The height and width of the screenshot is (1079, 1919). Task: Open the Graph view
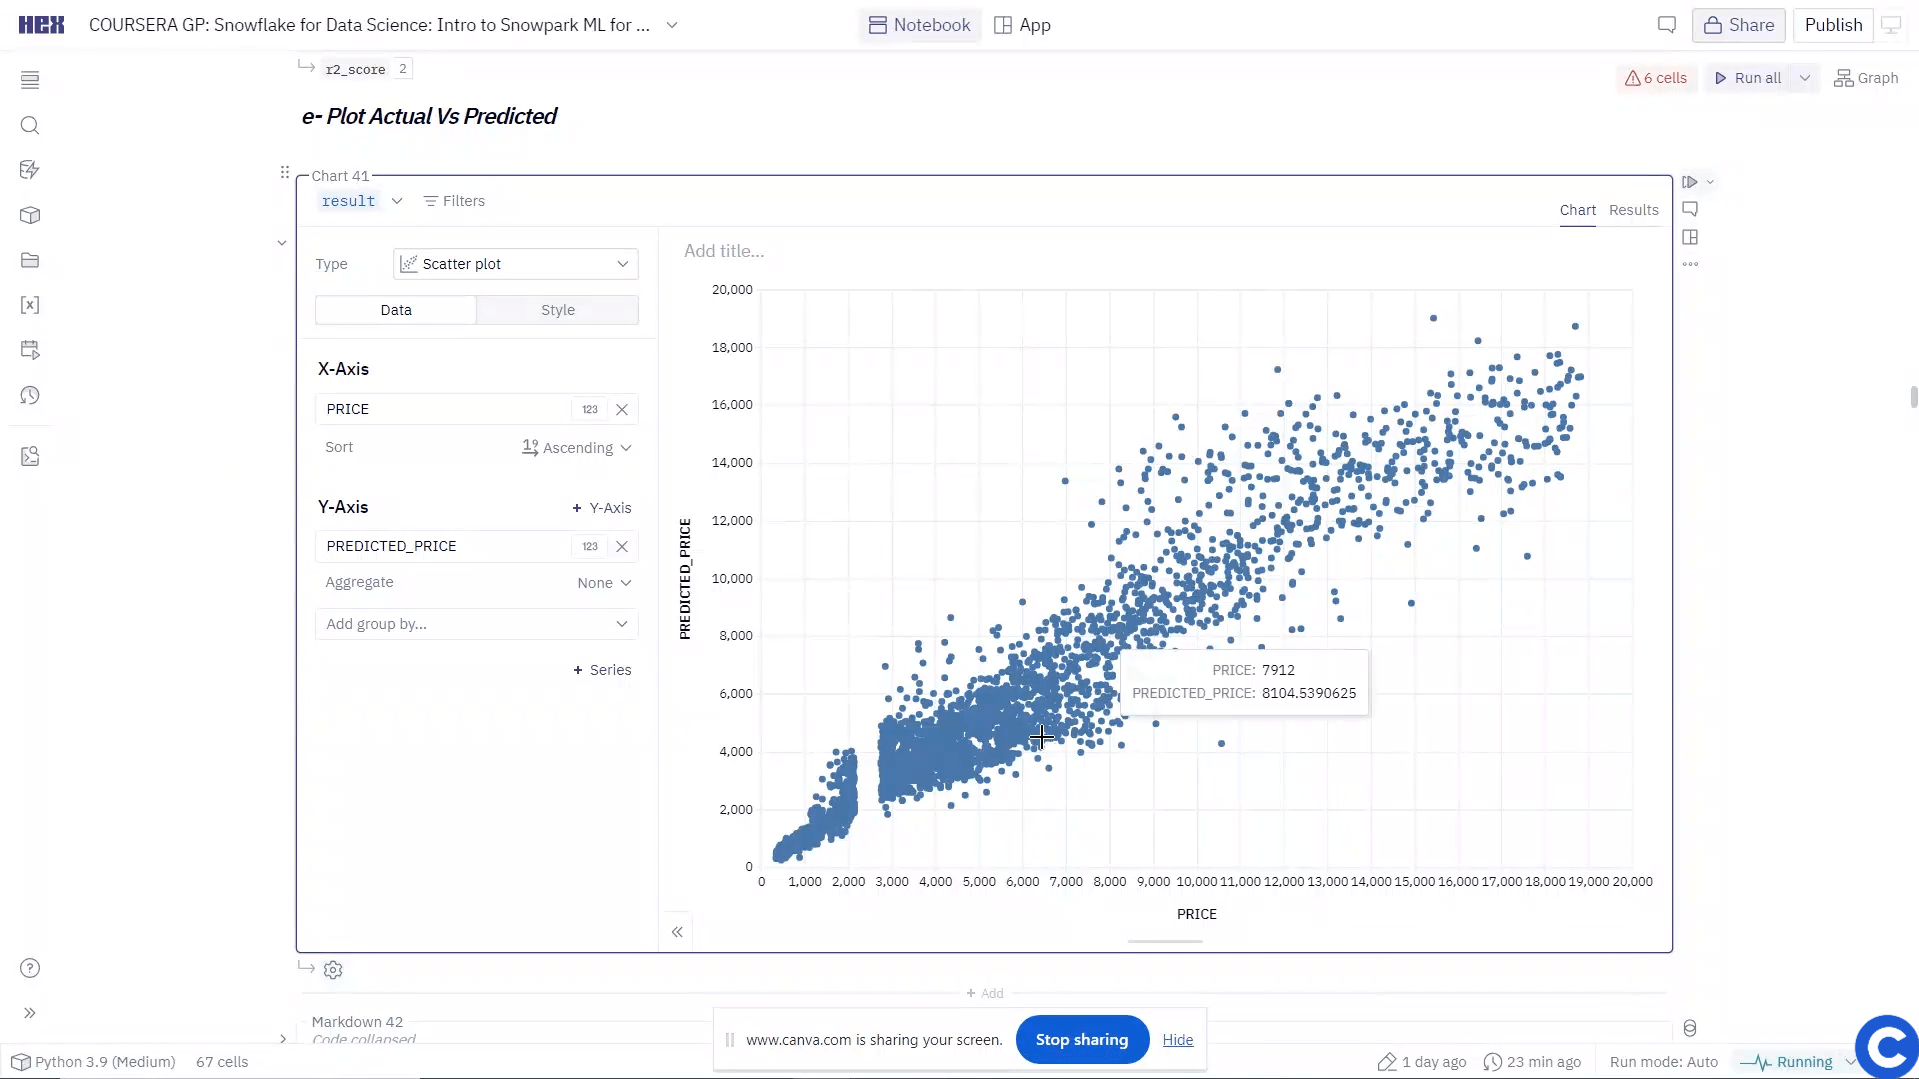[1866, 78]
